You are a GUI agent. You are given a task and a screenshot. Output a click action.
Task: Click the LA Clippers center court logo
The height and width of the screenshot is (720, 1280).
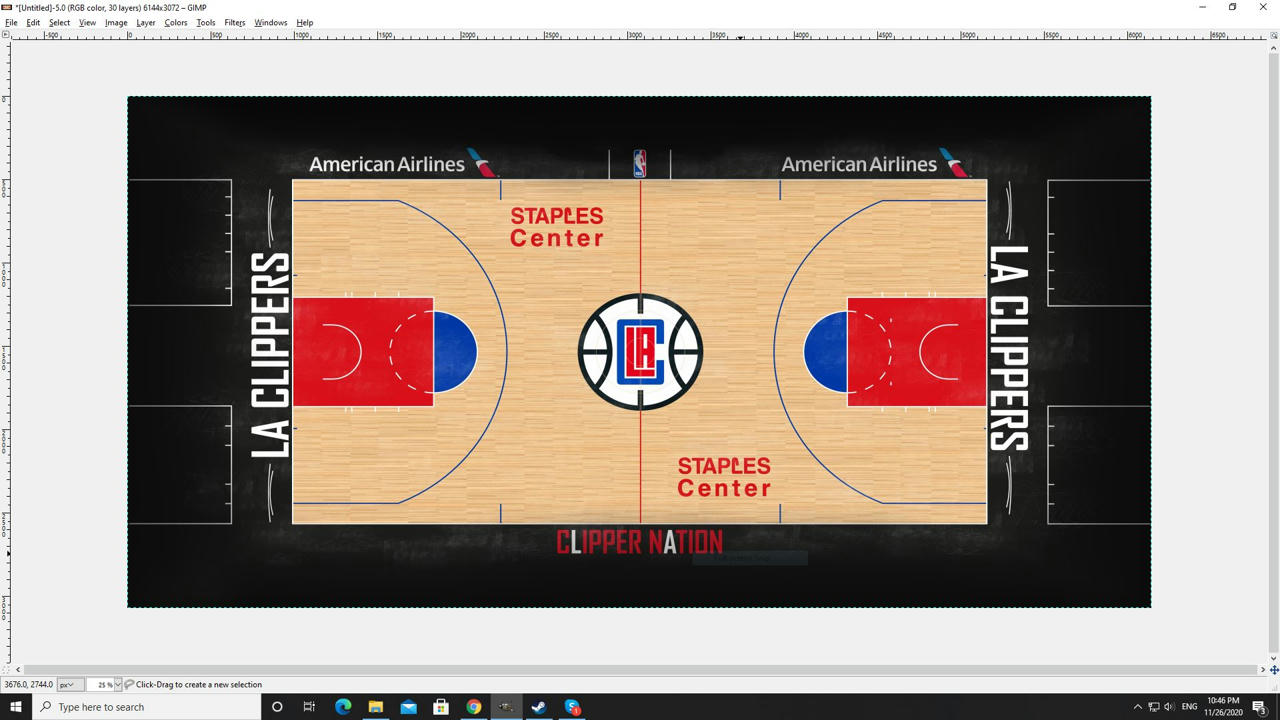click(x=640, y=352)
